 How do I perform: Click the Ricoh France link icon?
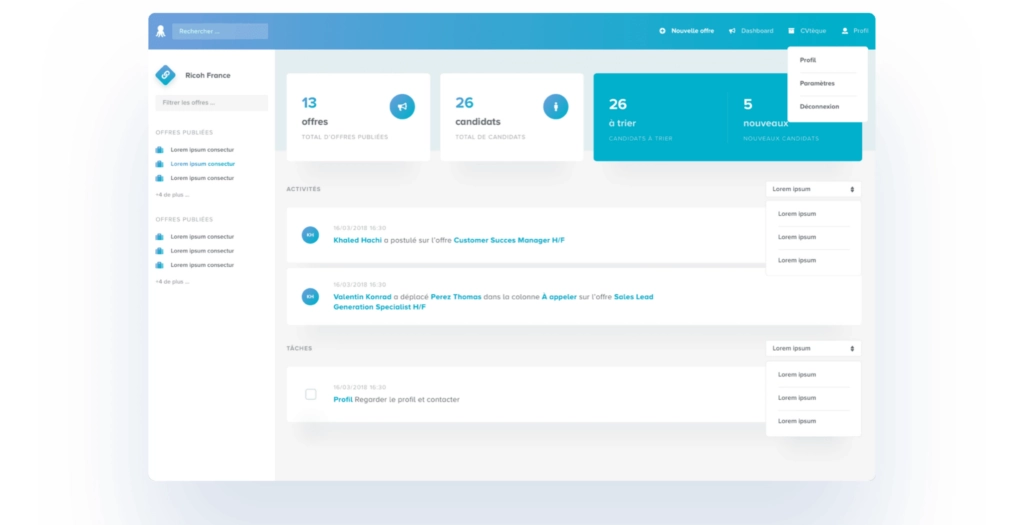[166, 75]
